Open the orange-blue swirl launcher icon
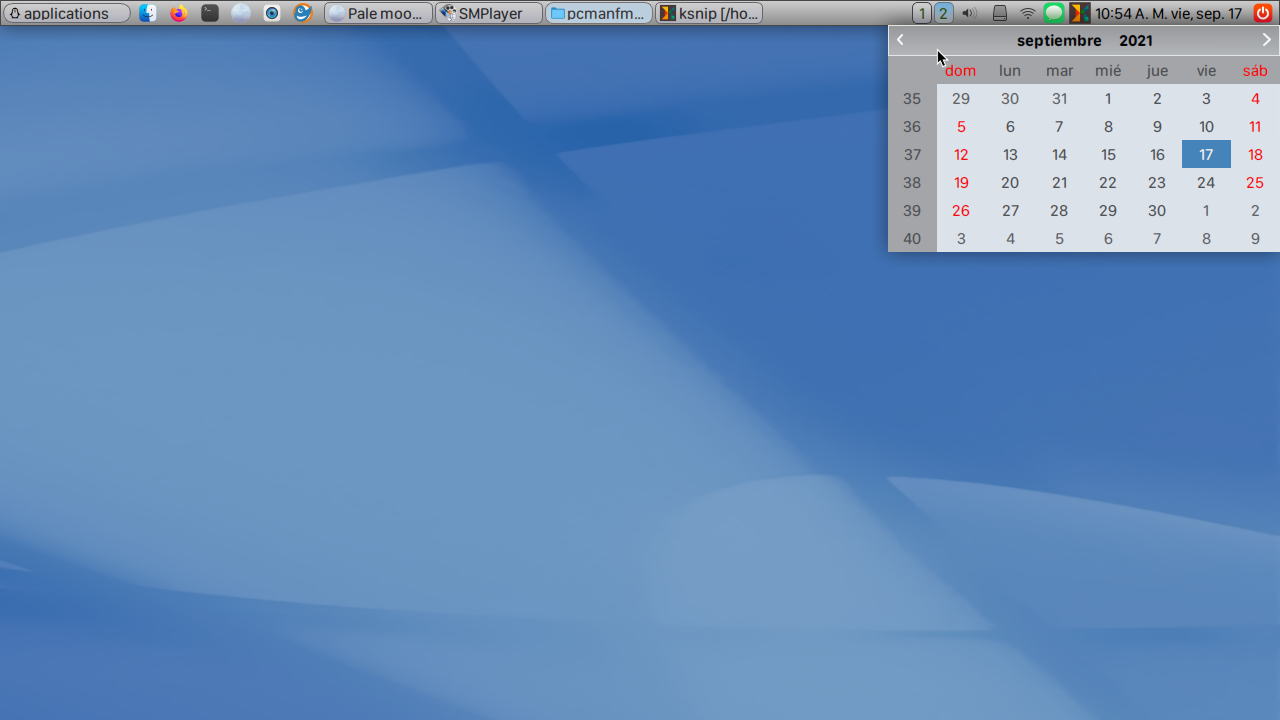 [x=303, y=13]
